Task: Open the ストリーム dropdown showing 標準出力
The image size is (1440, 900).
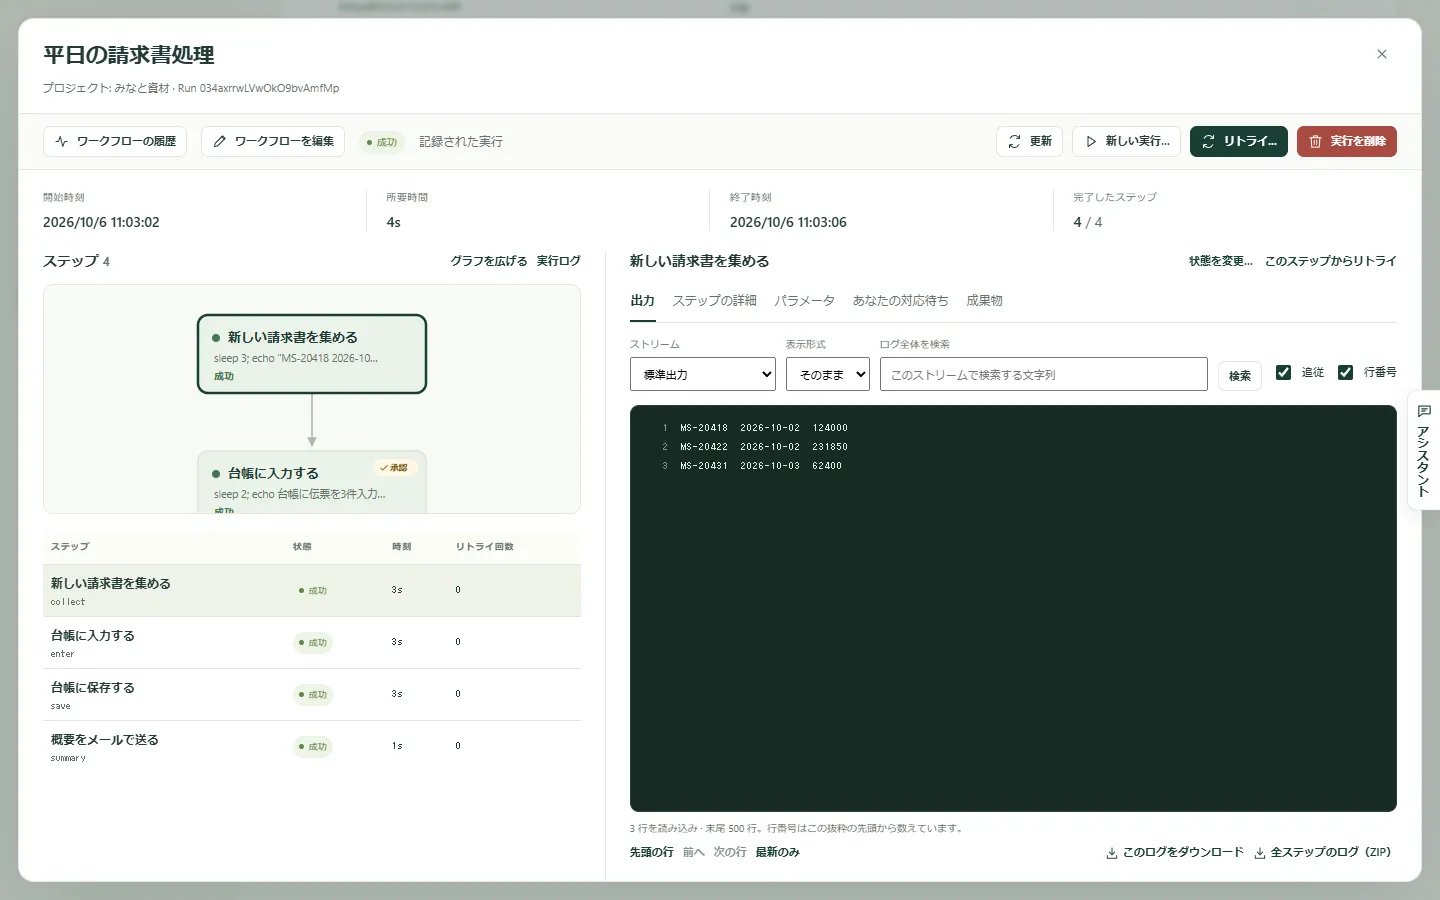Action: click(x=703, y=375)
